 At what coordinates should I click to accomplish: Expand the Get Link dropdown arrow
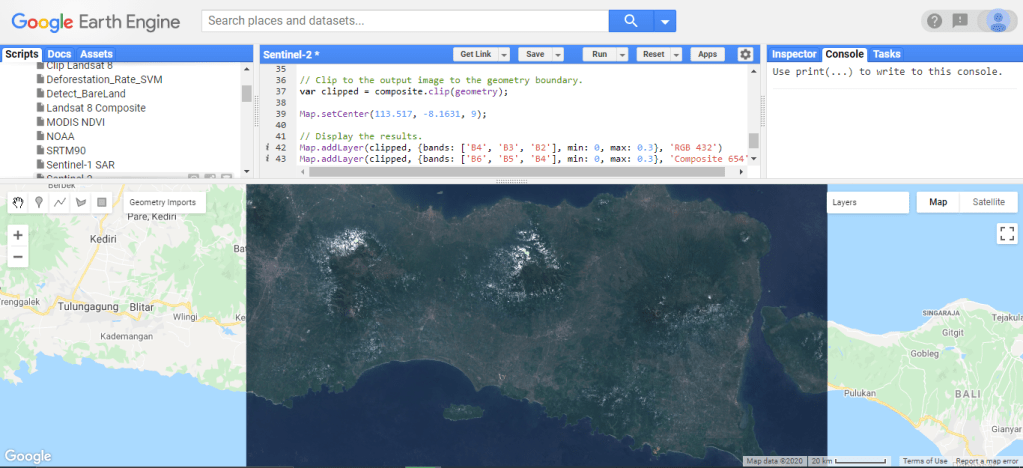505,54
